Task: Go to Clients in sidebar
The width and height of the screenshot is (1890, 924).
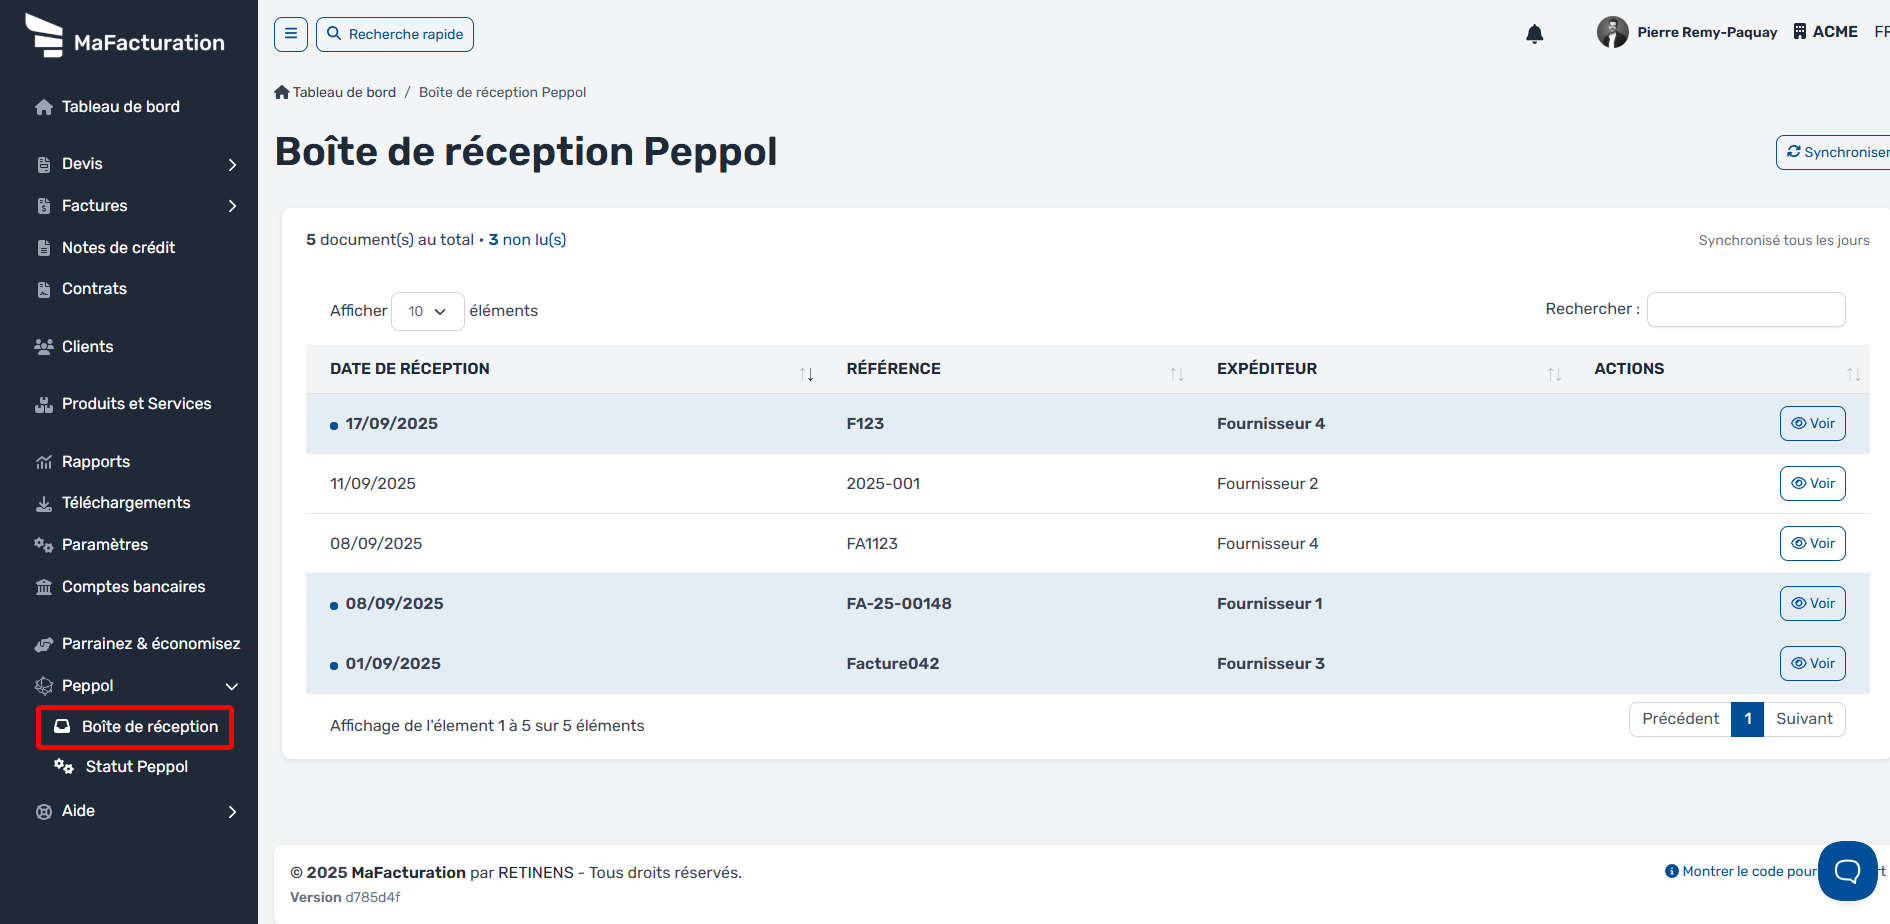Action: [x=88, y=347]
